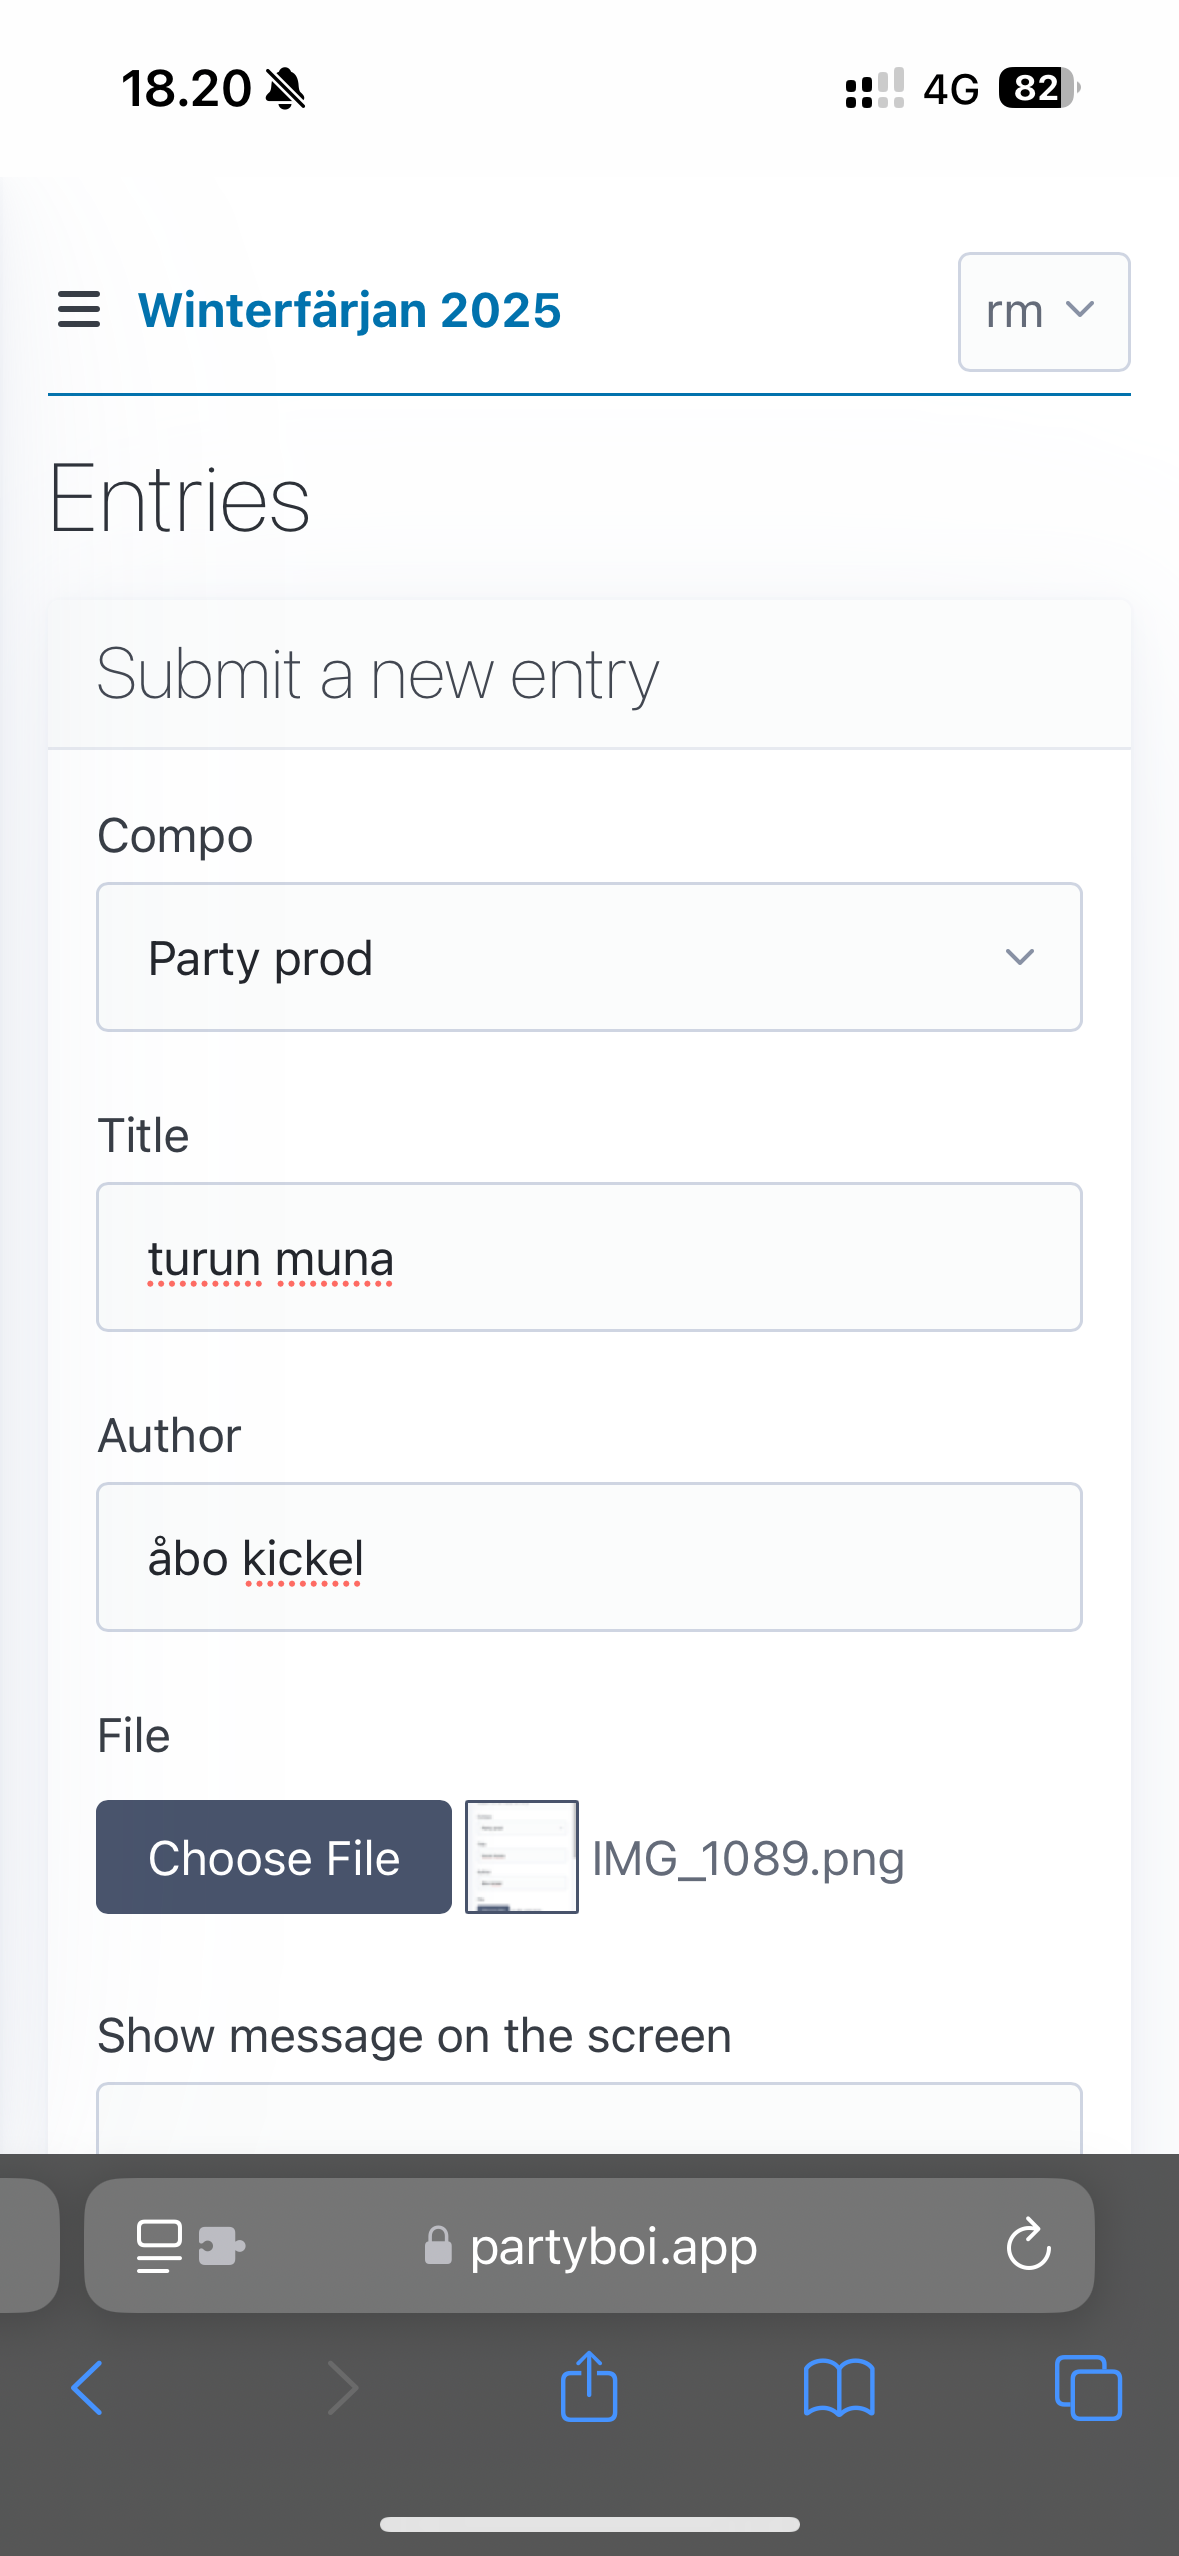Tap the Safari share icon
Image resolution: width=1179 pixels, height=2556 pixels.
point(589,2387)
